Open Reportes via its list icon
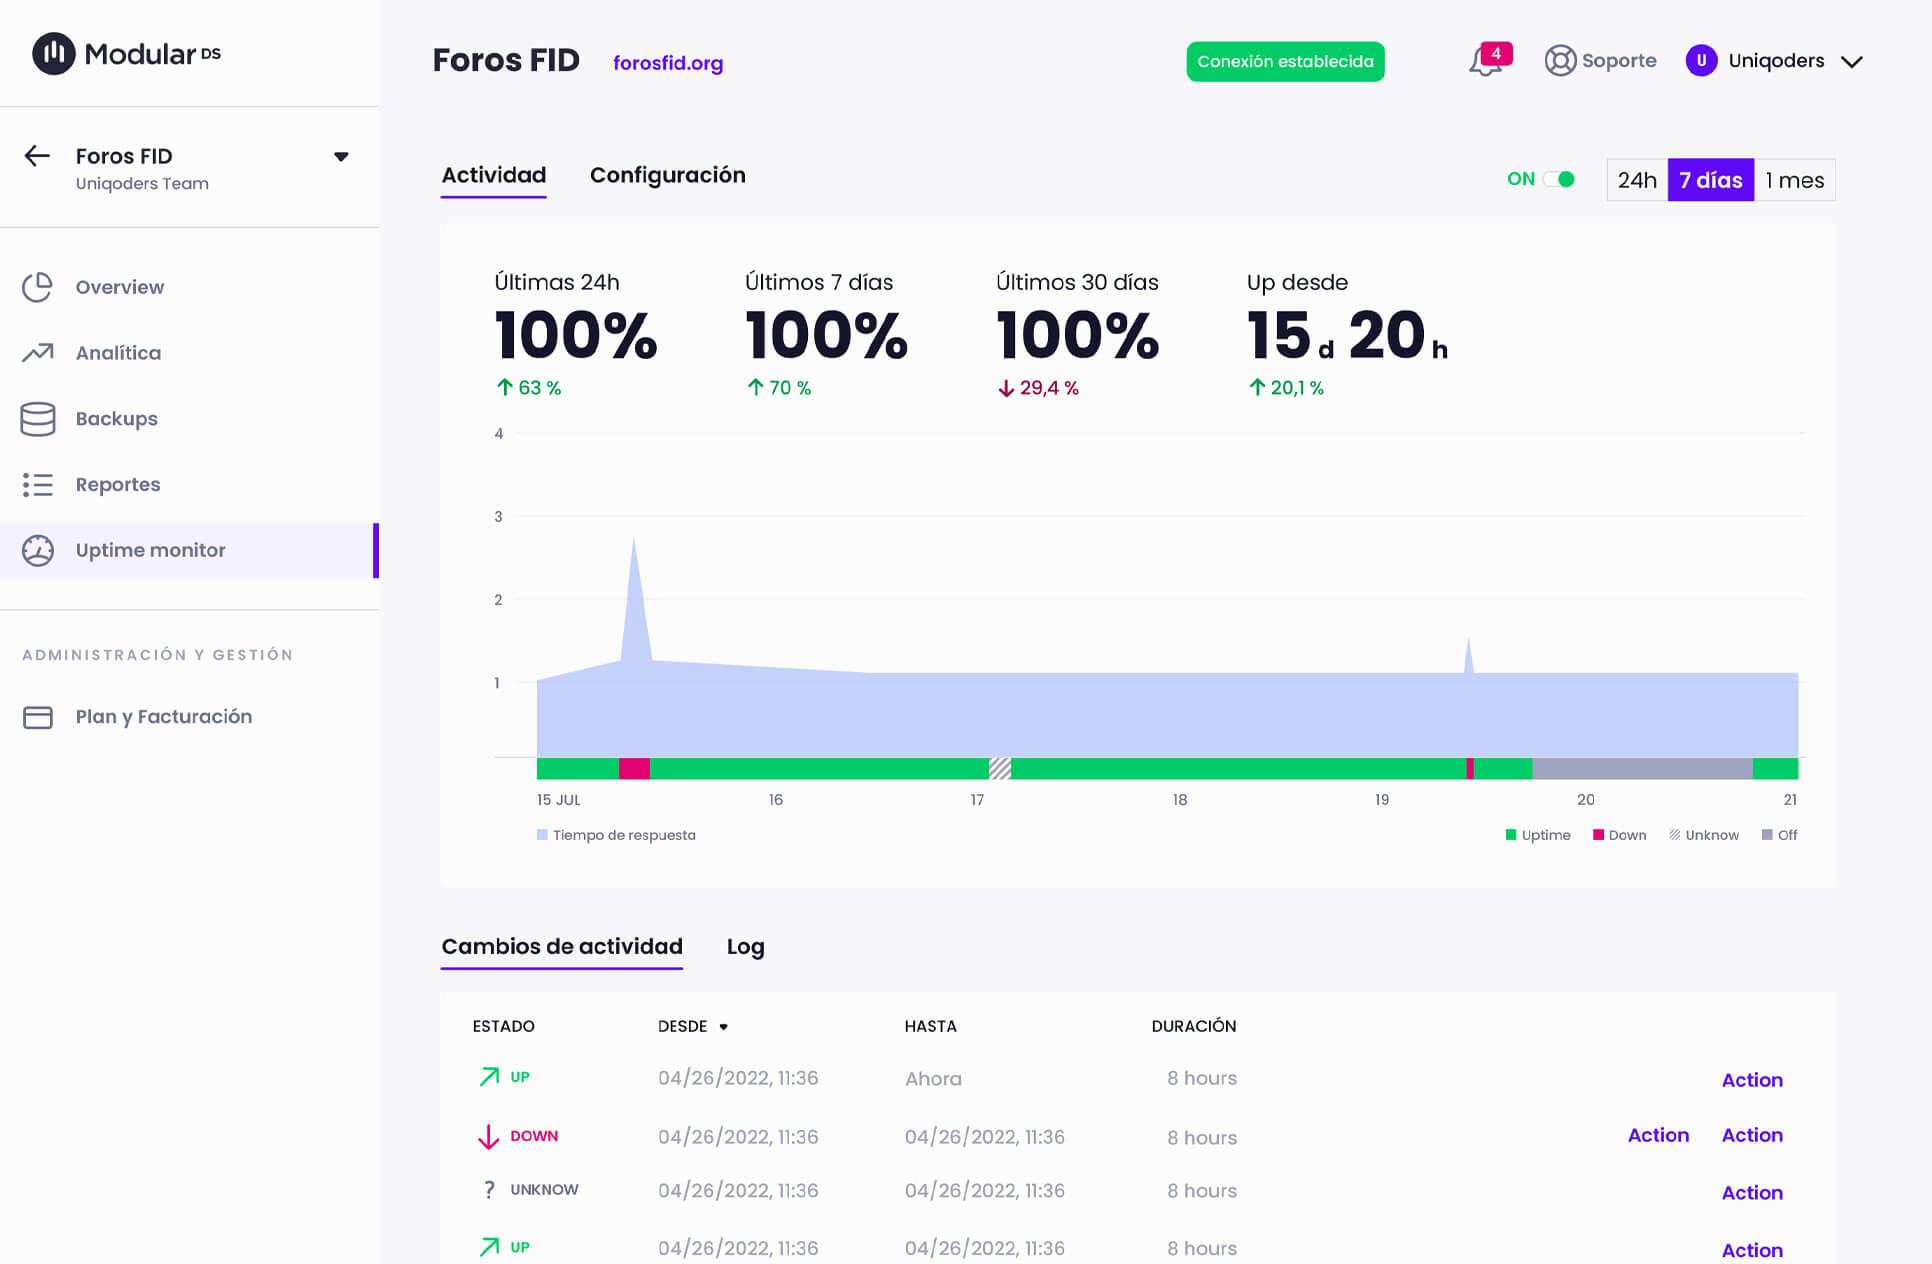 (x=38, y=485)
